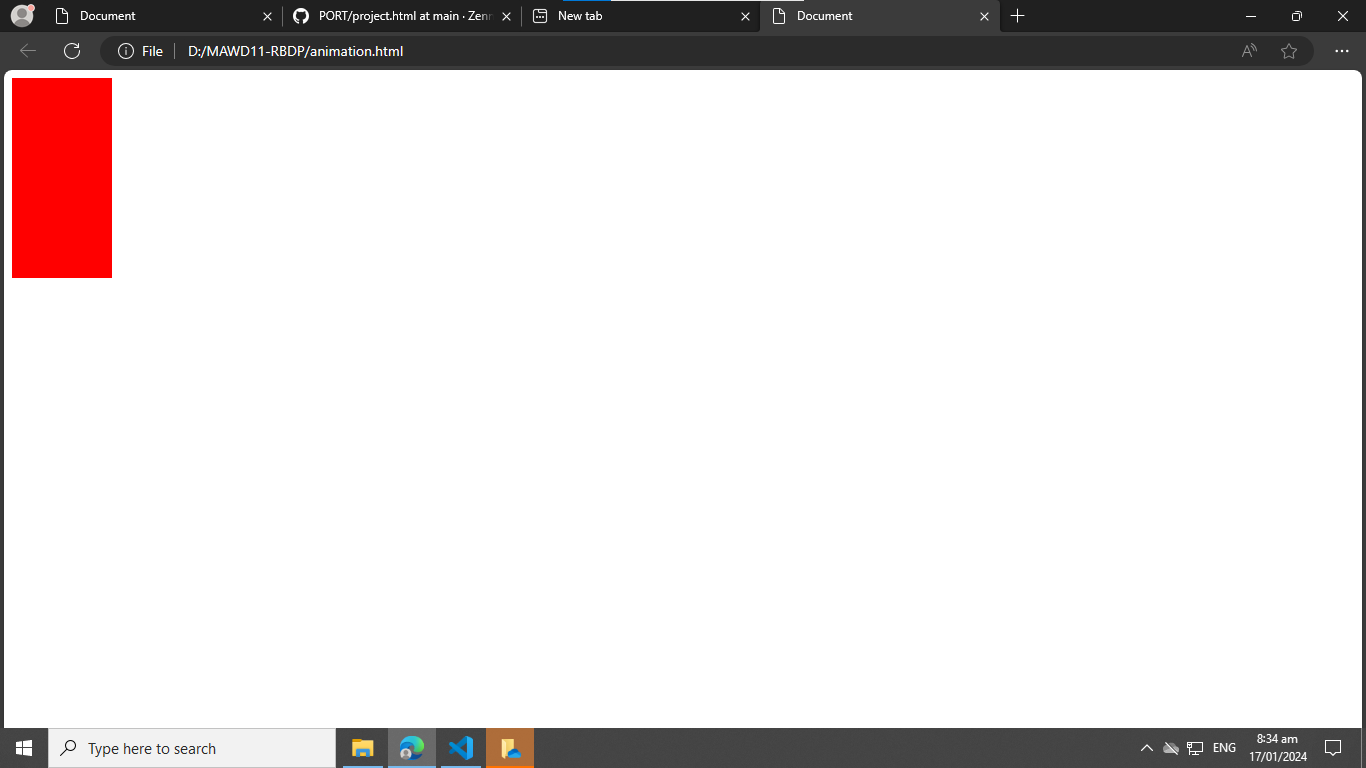
Task: Click the red rectangle on the page
Action: [x=62, y=178]
